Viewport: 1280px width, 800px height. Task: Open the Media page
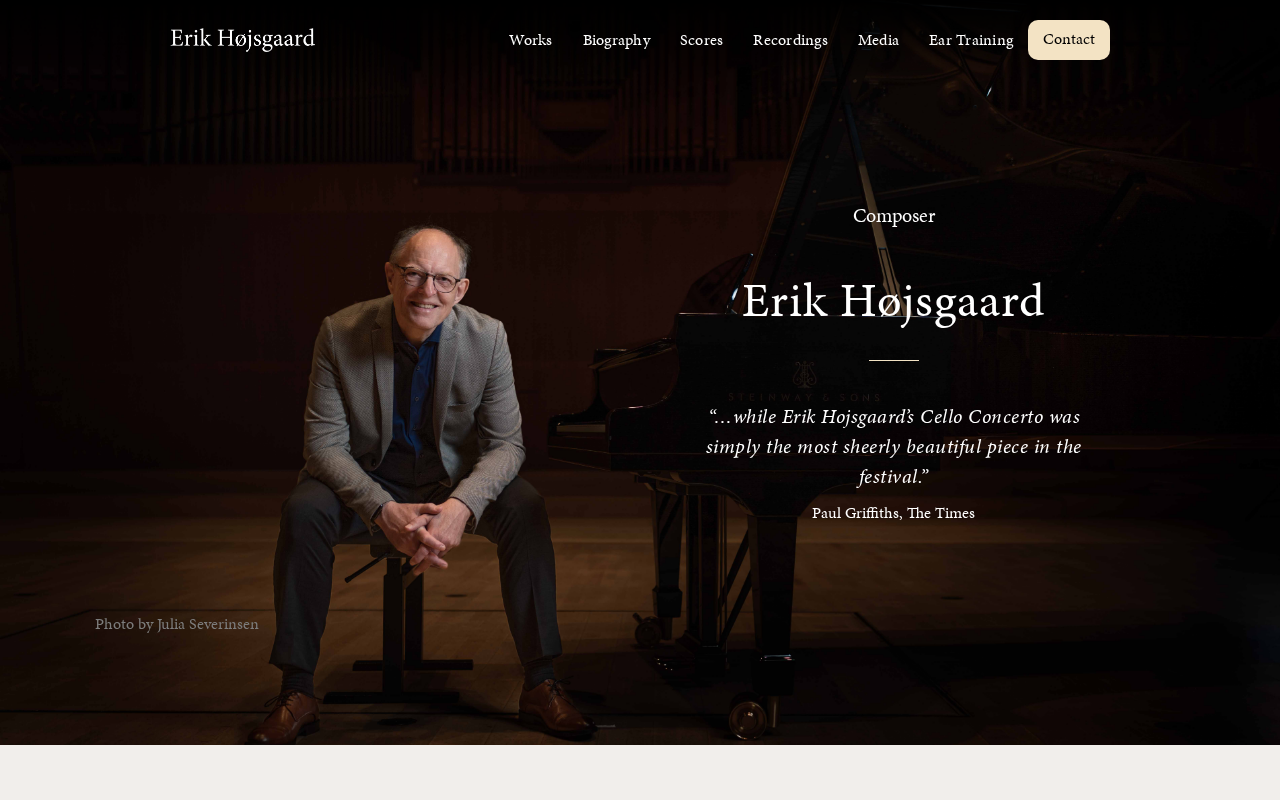(x=878, y=40)
